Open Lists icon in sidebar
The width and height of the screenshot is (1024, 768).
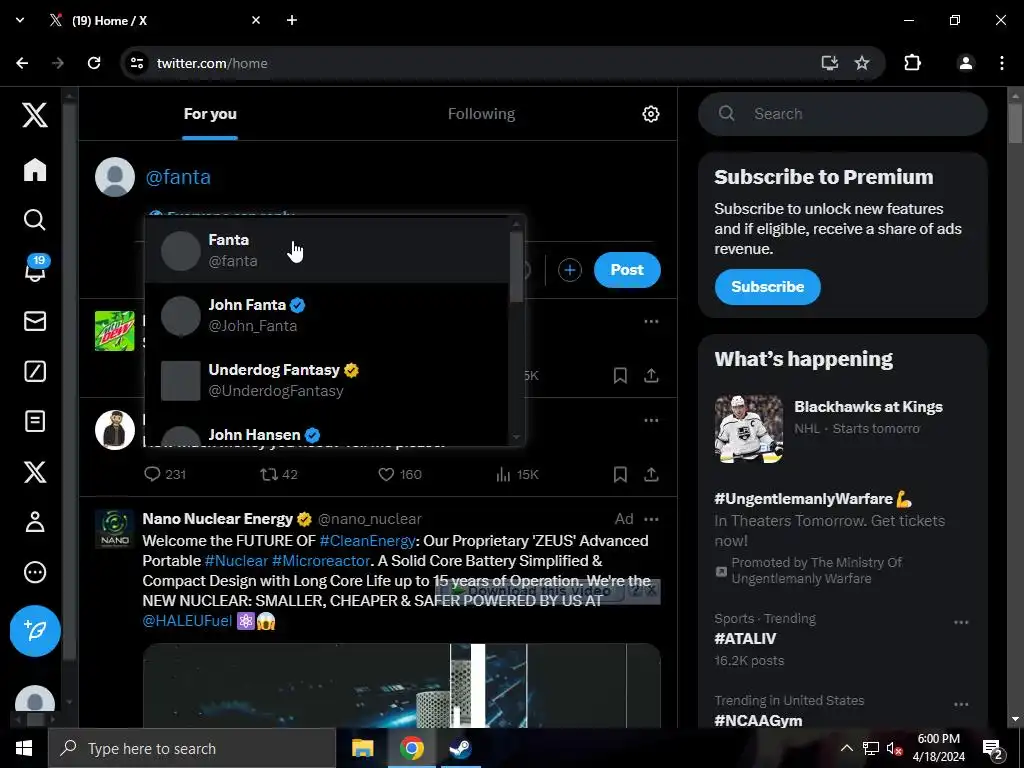(35, 421)
